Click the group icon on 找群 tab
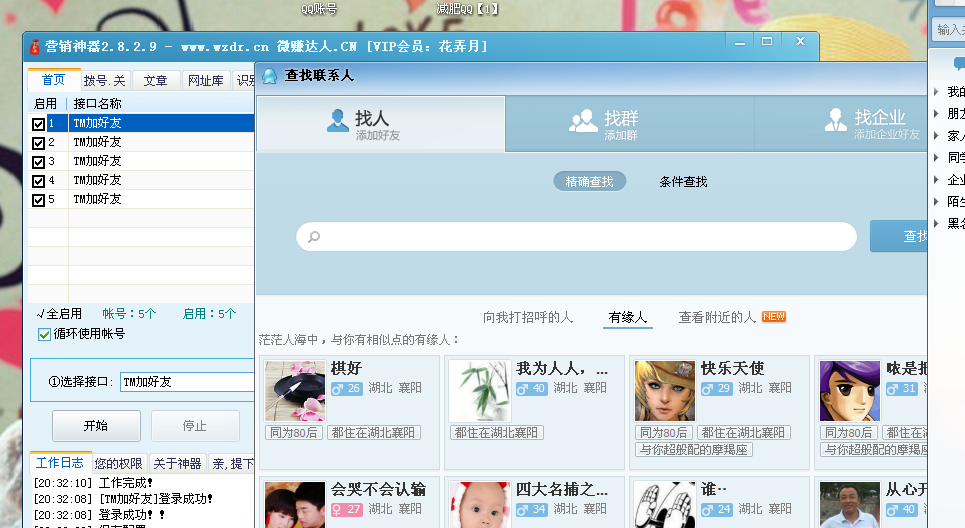 (583, 121)
